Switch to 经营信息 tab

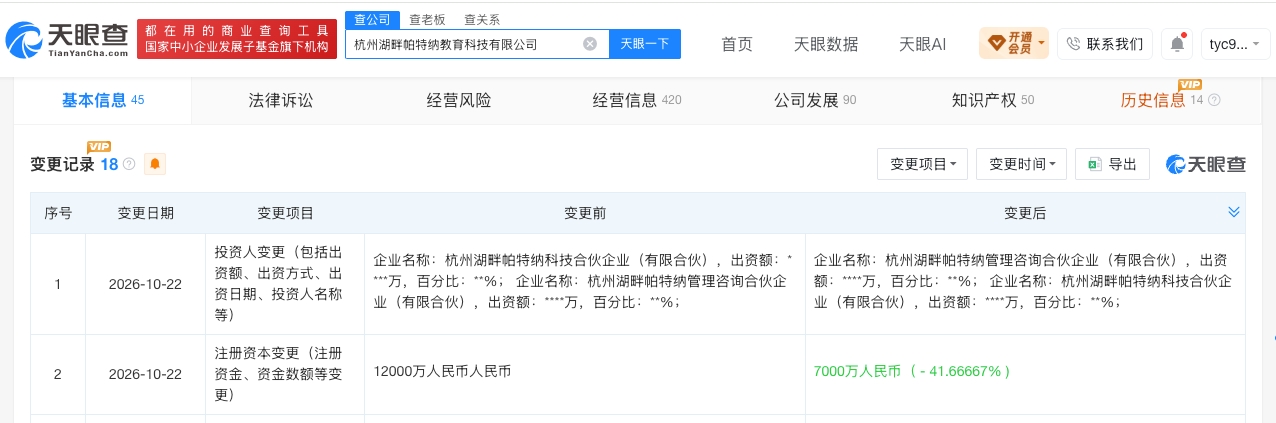[x=637, y=100]
